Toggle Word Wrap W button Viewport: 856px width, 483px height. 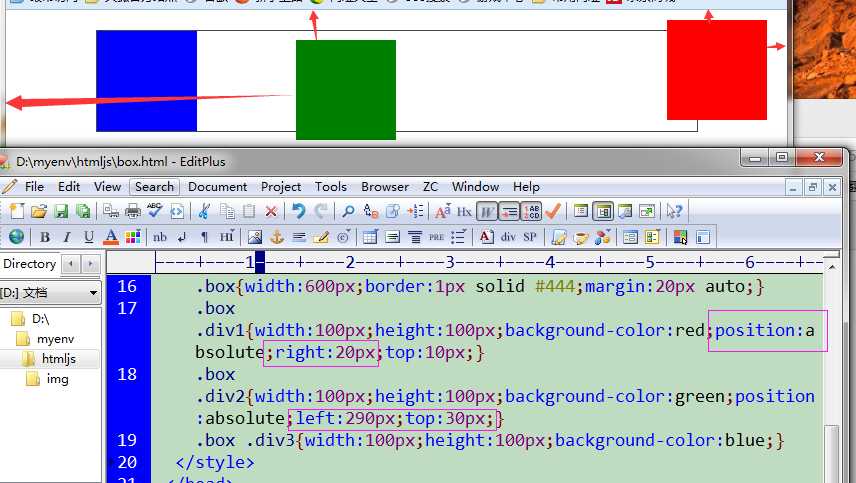click(486, 211)
